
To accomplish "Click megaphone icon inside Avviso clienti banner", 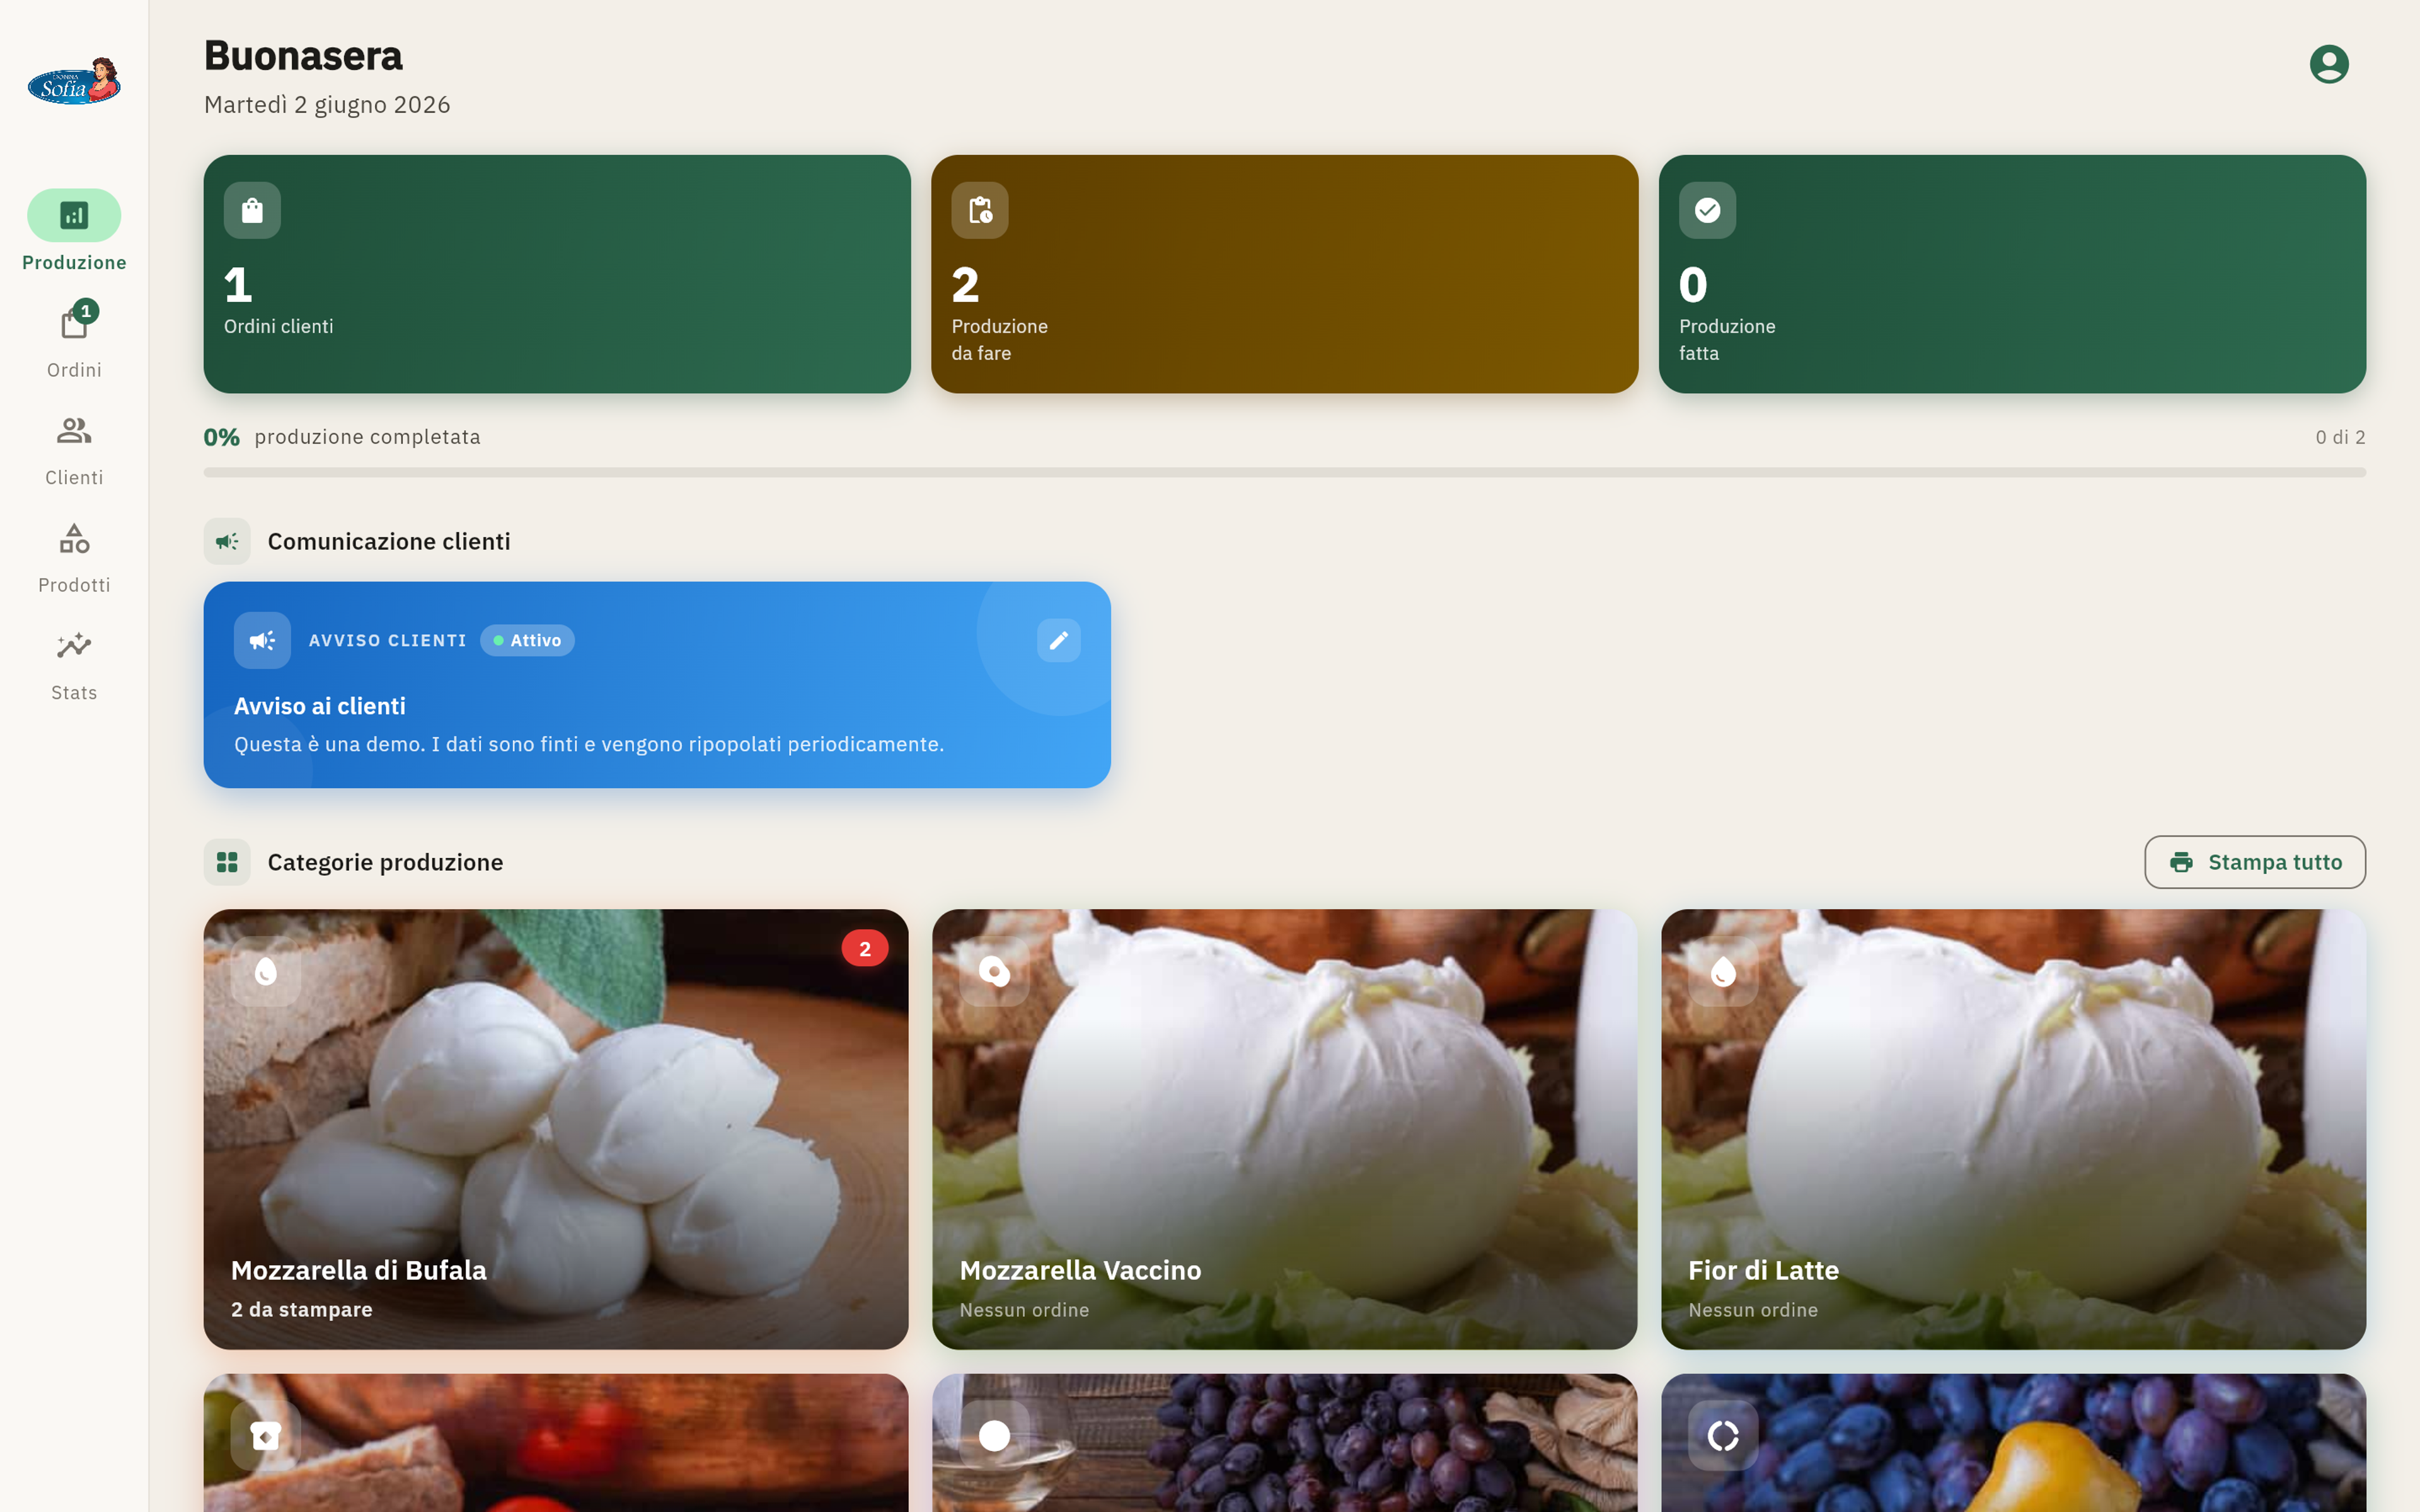I will coord(262,640).
